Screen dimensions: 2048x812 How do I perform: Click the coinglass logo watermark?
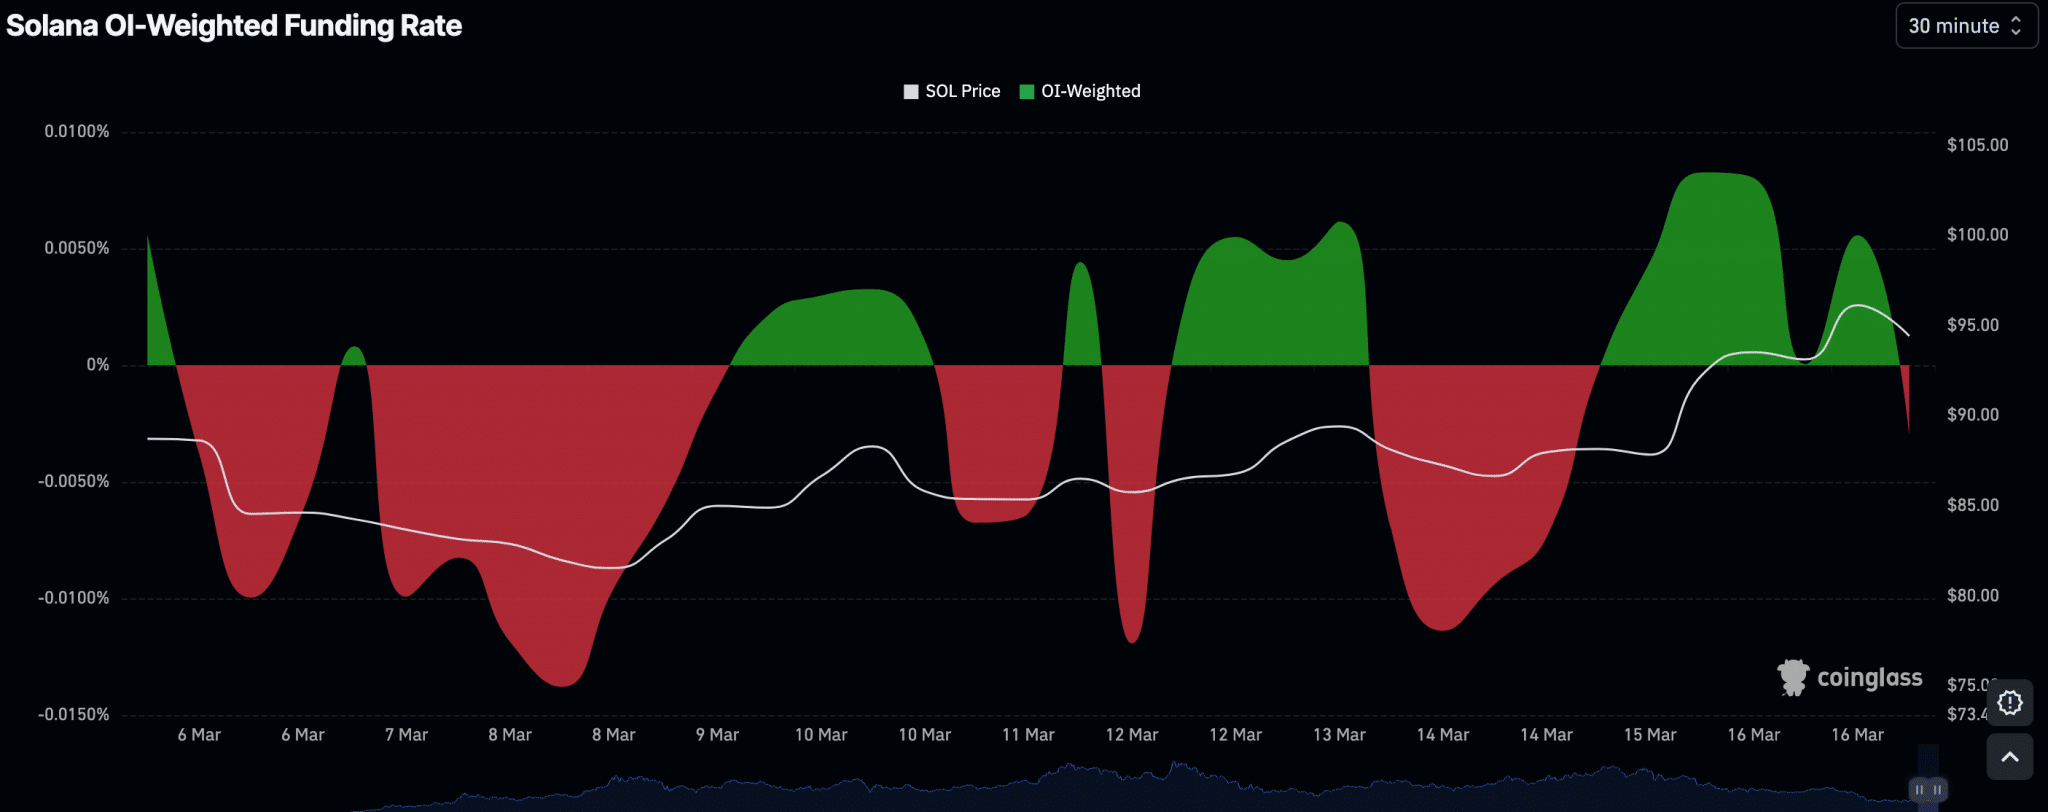[1850, 677]
